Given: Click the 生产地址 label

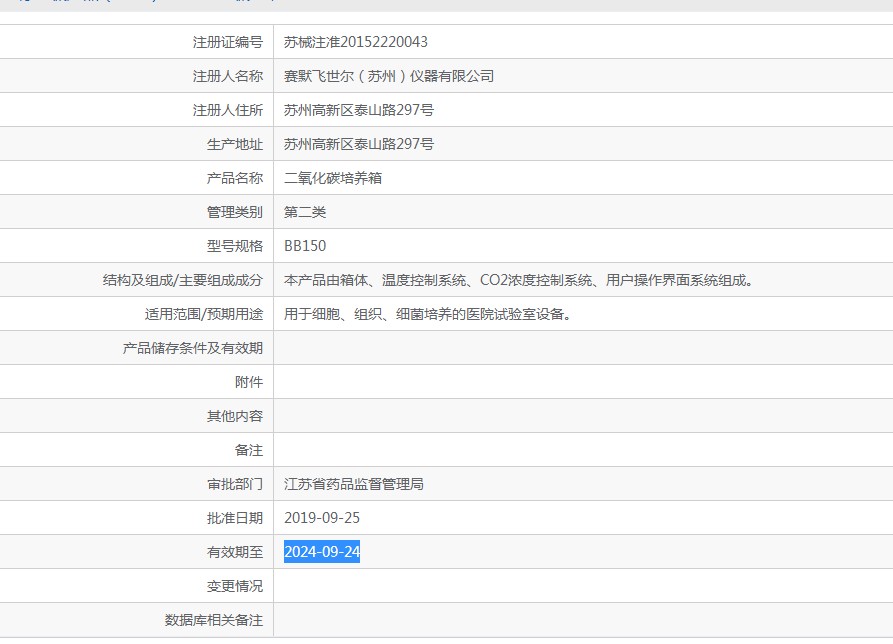Looking at the screenshot, I should (235, 144).
